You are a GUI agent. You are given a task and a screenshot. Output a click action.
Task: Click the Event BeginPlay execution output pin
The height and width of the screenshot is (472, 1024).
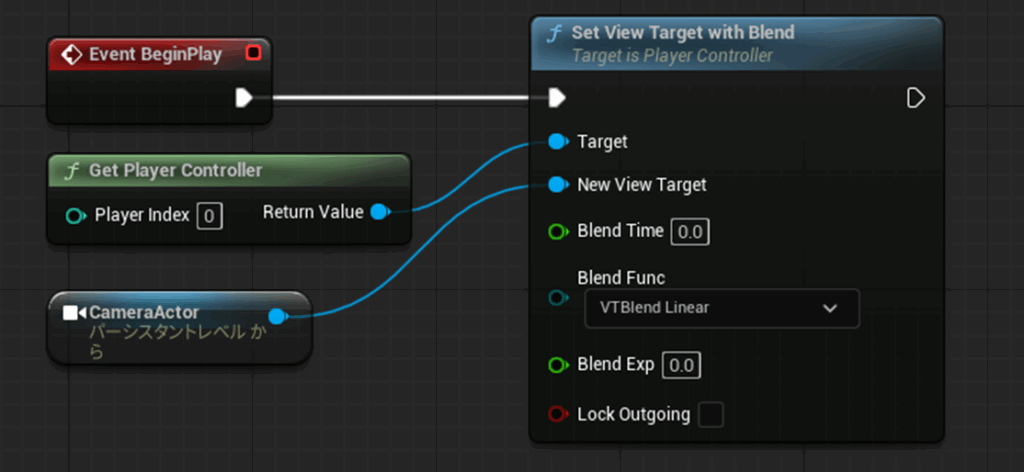click(x=243, y=97)
